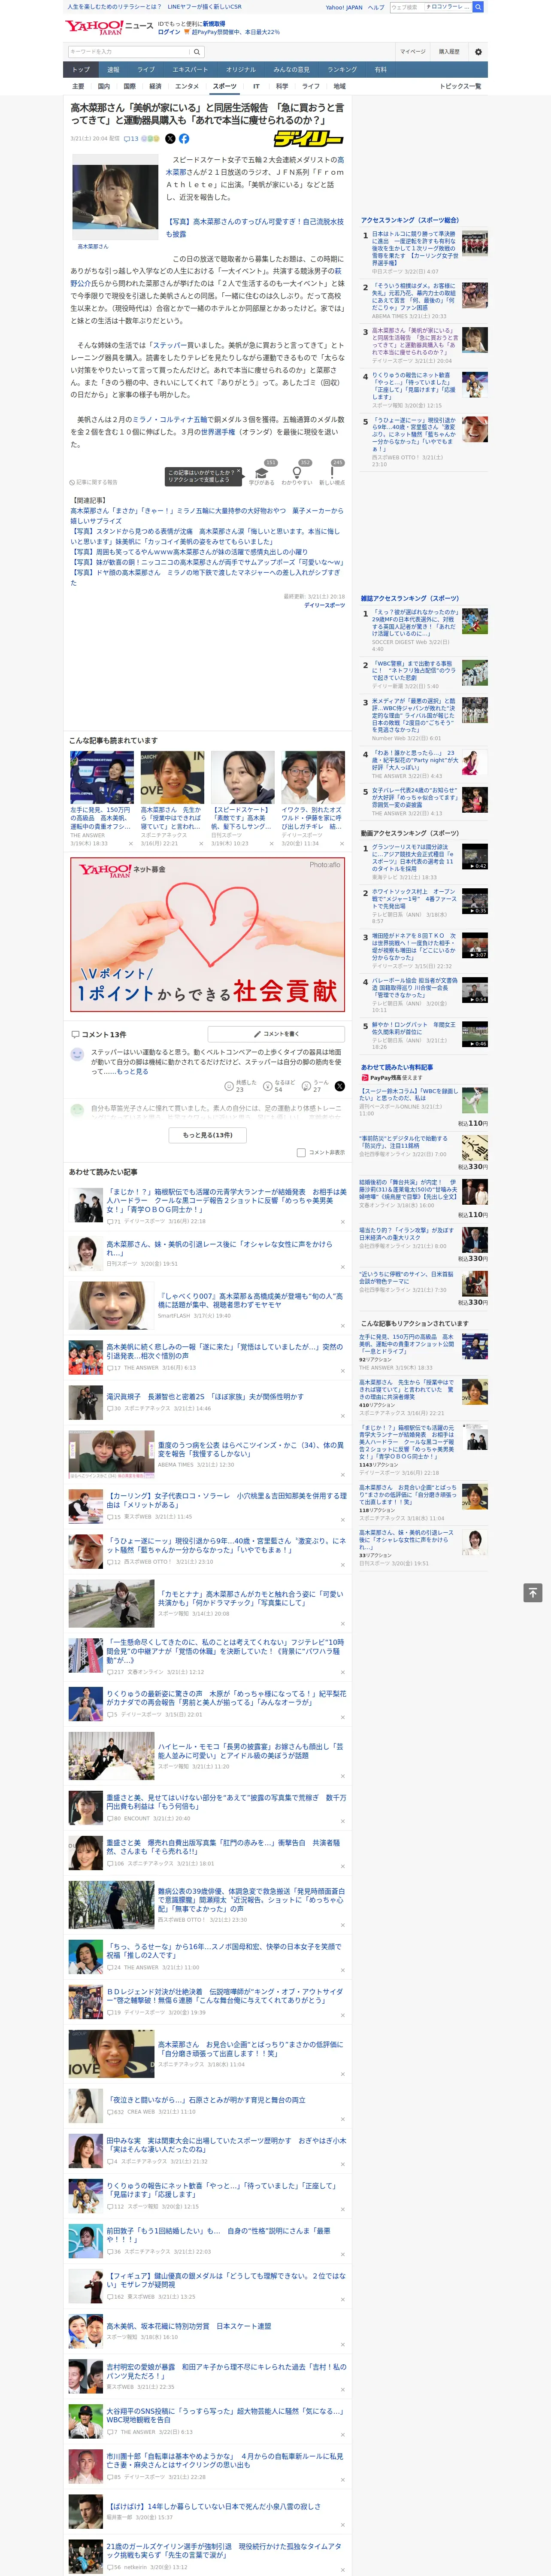Viewport: 551px width, 2576px height.
Task: Open トピックス一覧 link
Action: click(460, 87)
